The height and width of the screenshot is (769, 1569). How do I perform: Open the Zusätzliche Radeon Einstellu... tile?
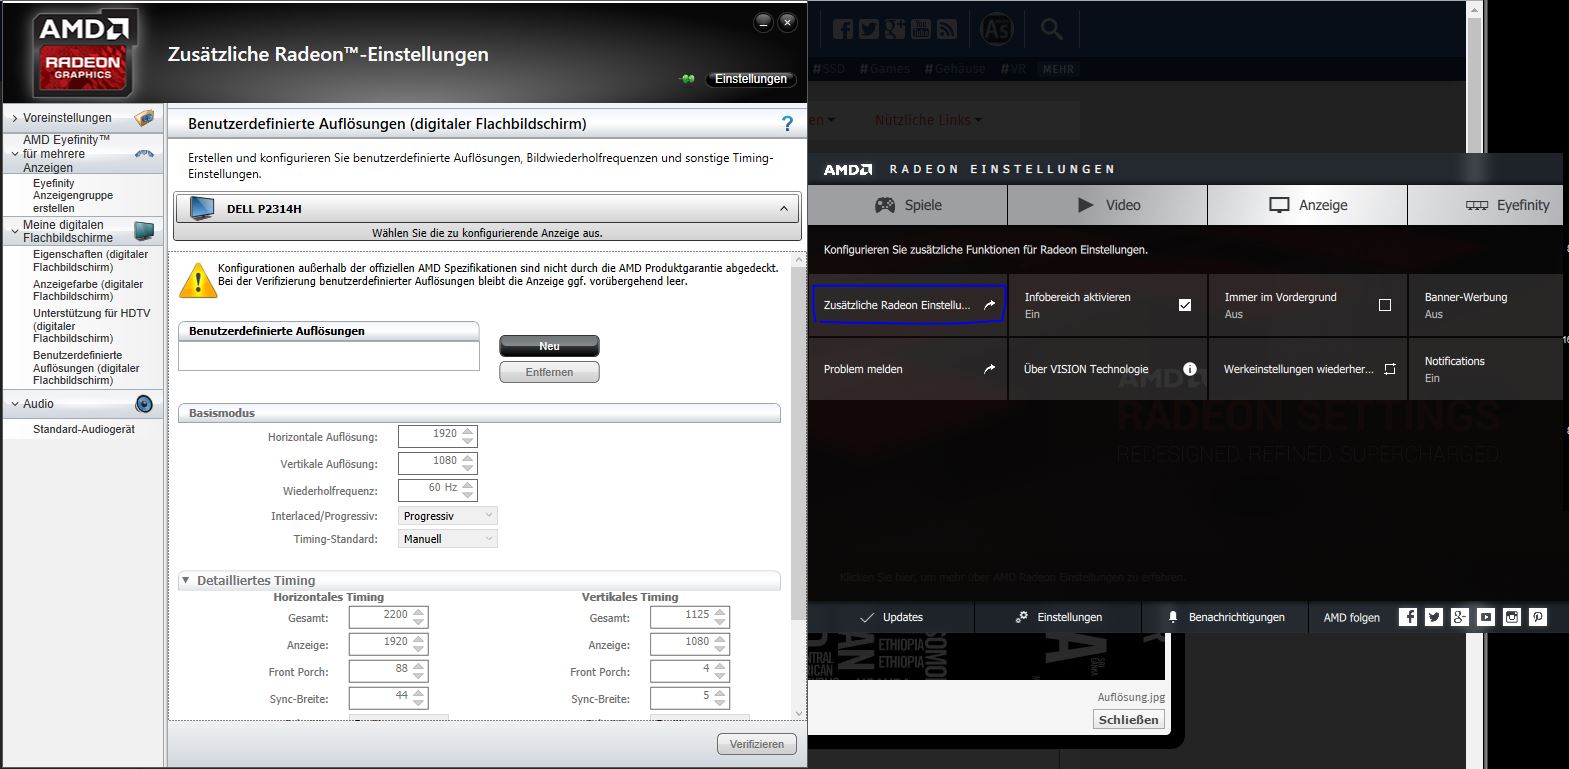coord(908,305)
